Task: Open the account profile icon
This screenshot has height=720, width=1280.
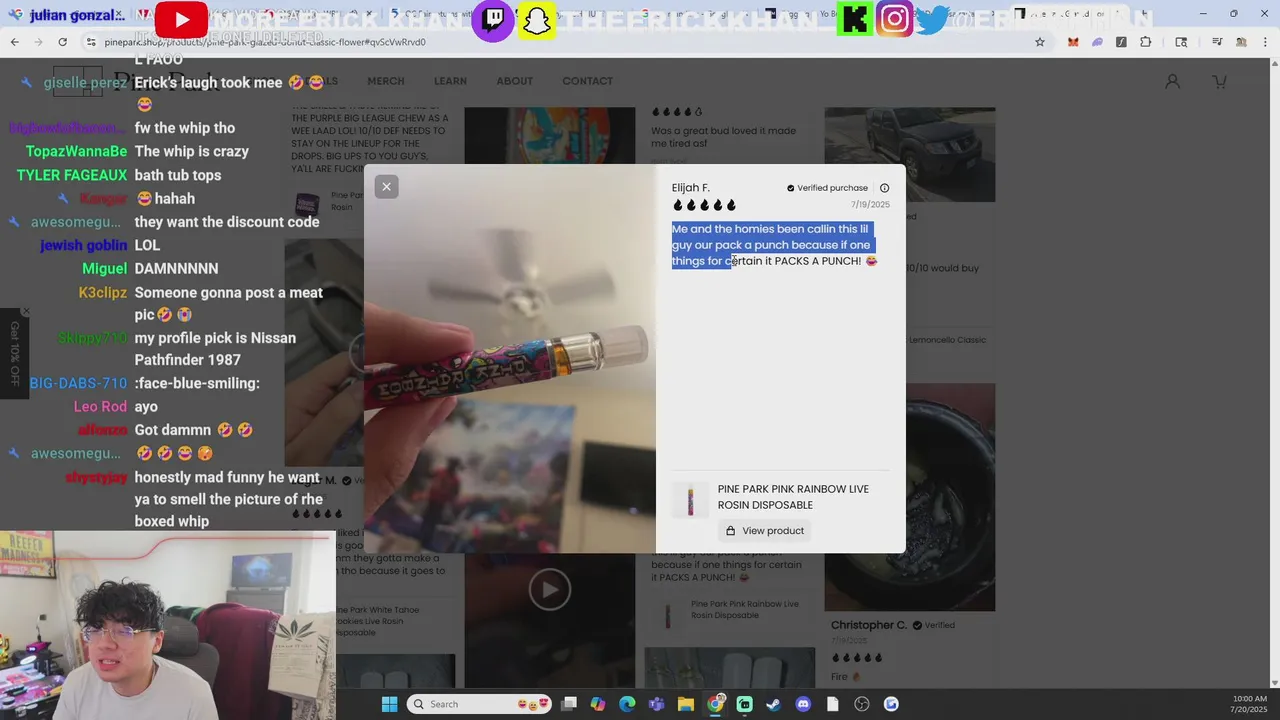Action: click(x=1172, y=81)
